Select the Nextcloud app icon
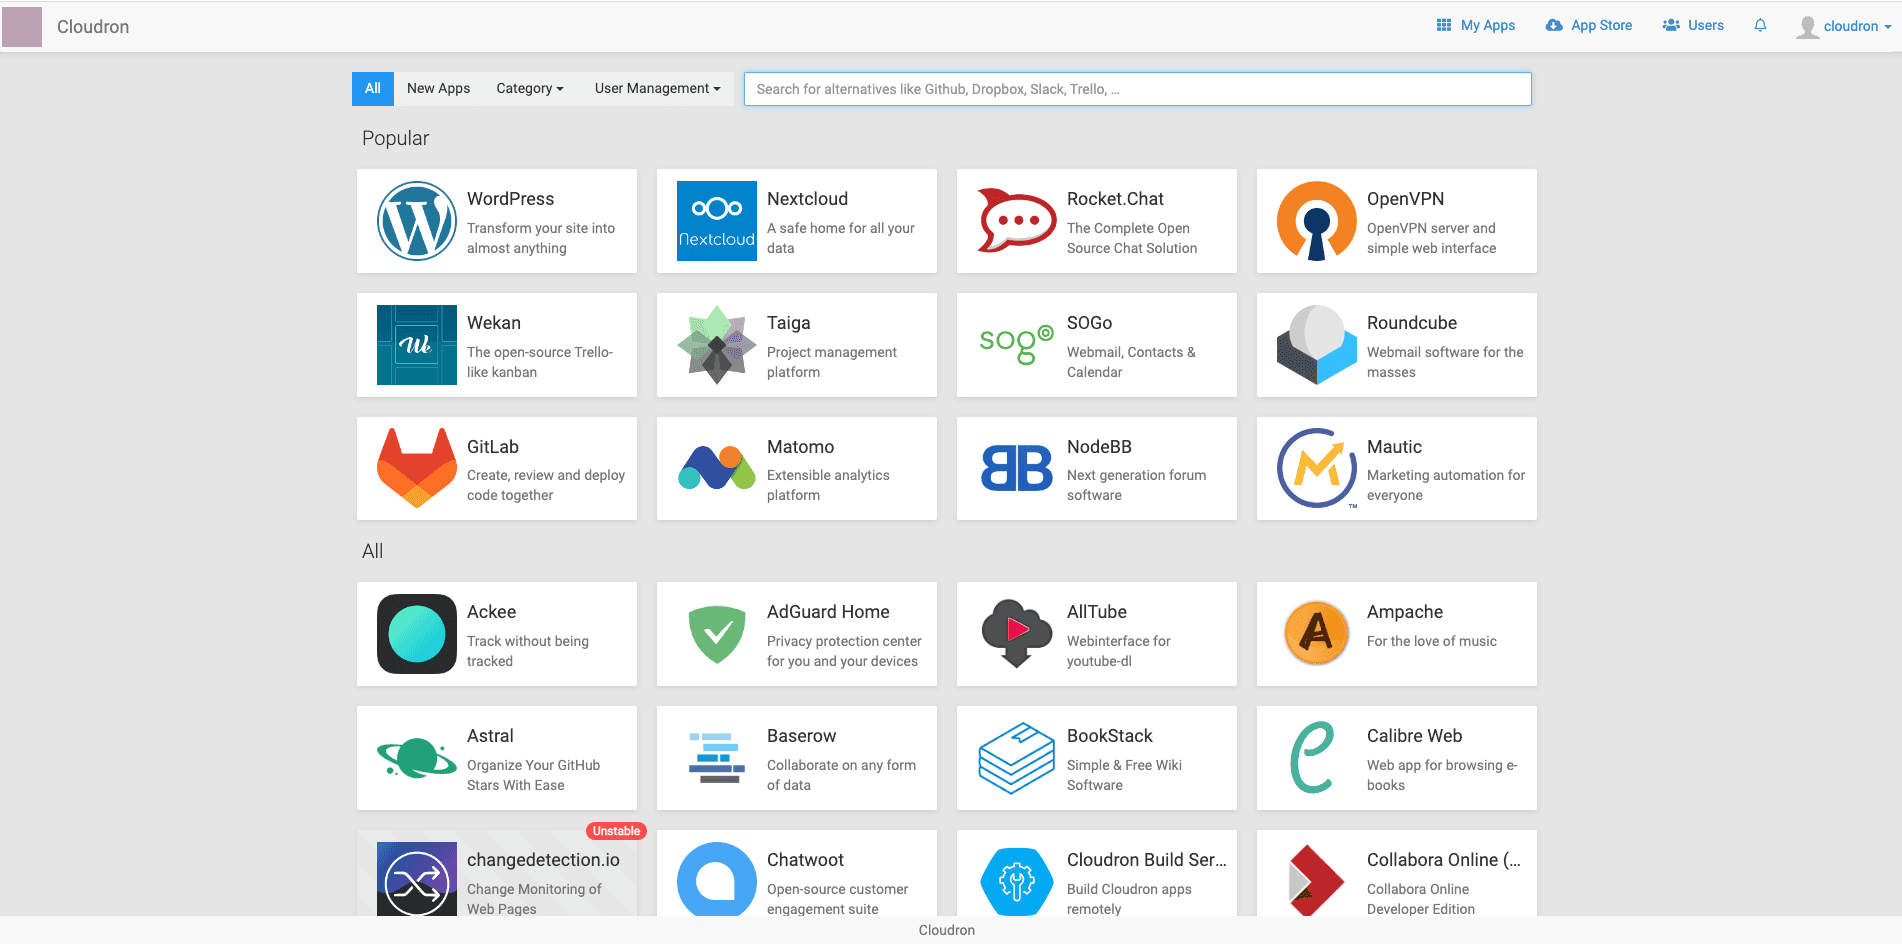 pyautogui.click(x=716, y=221)
